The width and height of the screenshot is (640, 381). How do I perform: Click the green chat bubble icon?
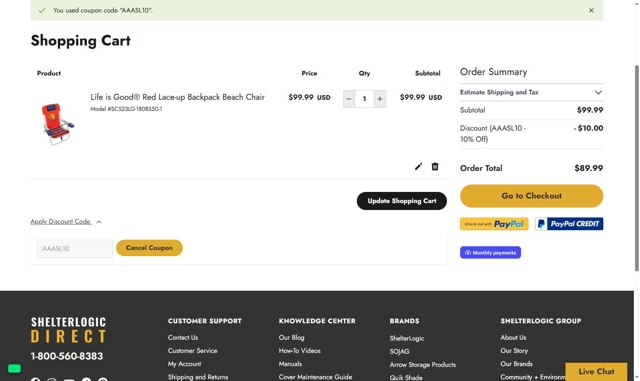(14, 369)
